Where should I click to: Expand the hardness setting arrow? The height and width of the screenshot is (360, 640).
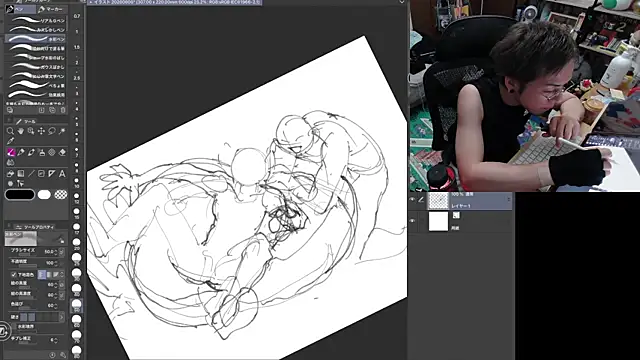[x=62, y=317]
